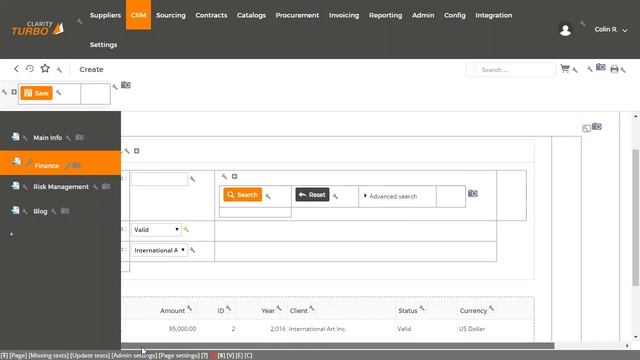
Task: Click the Risk Management document icon
Action: point(16,186)
